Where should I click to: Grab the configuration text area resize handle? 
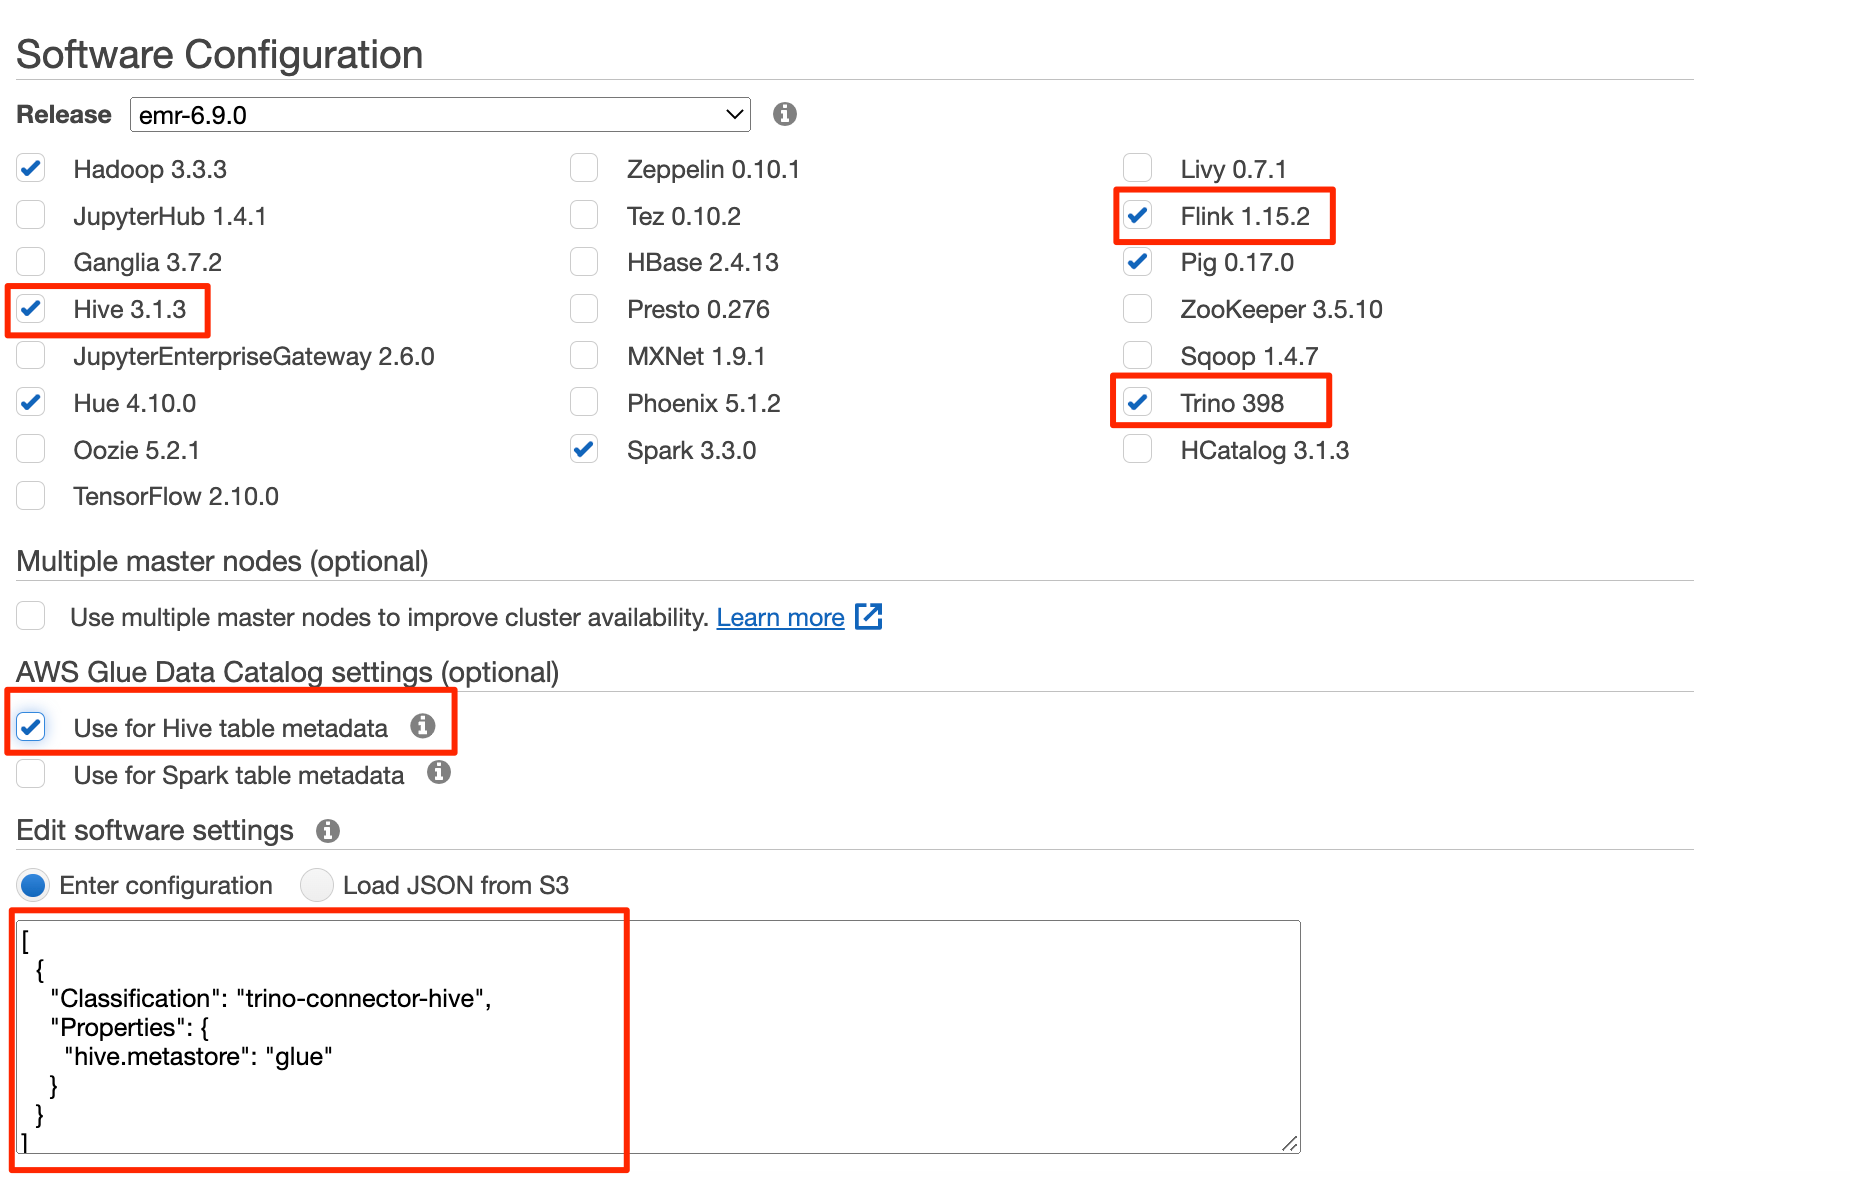tap(1290, 1144)
